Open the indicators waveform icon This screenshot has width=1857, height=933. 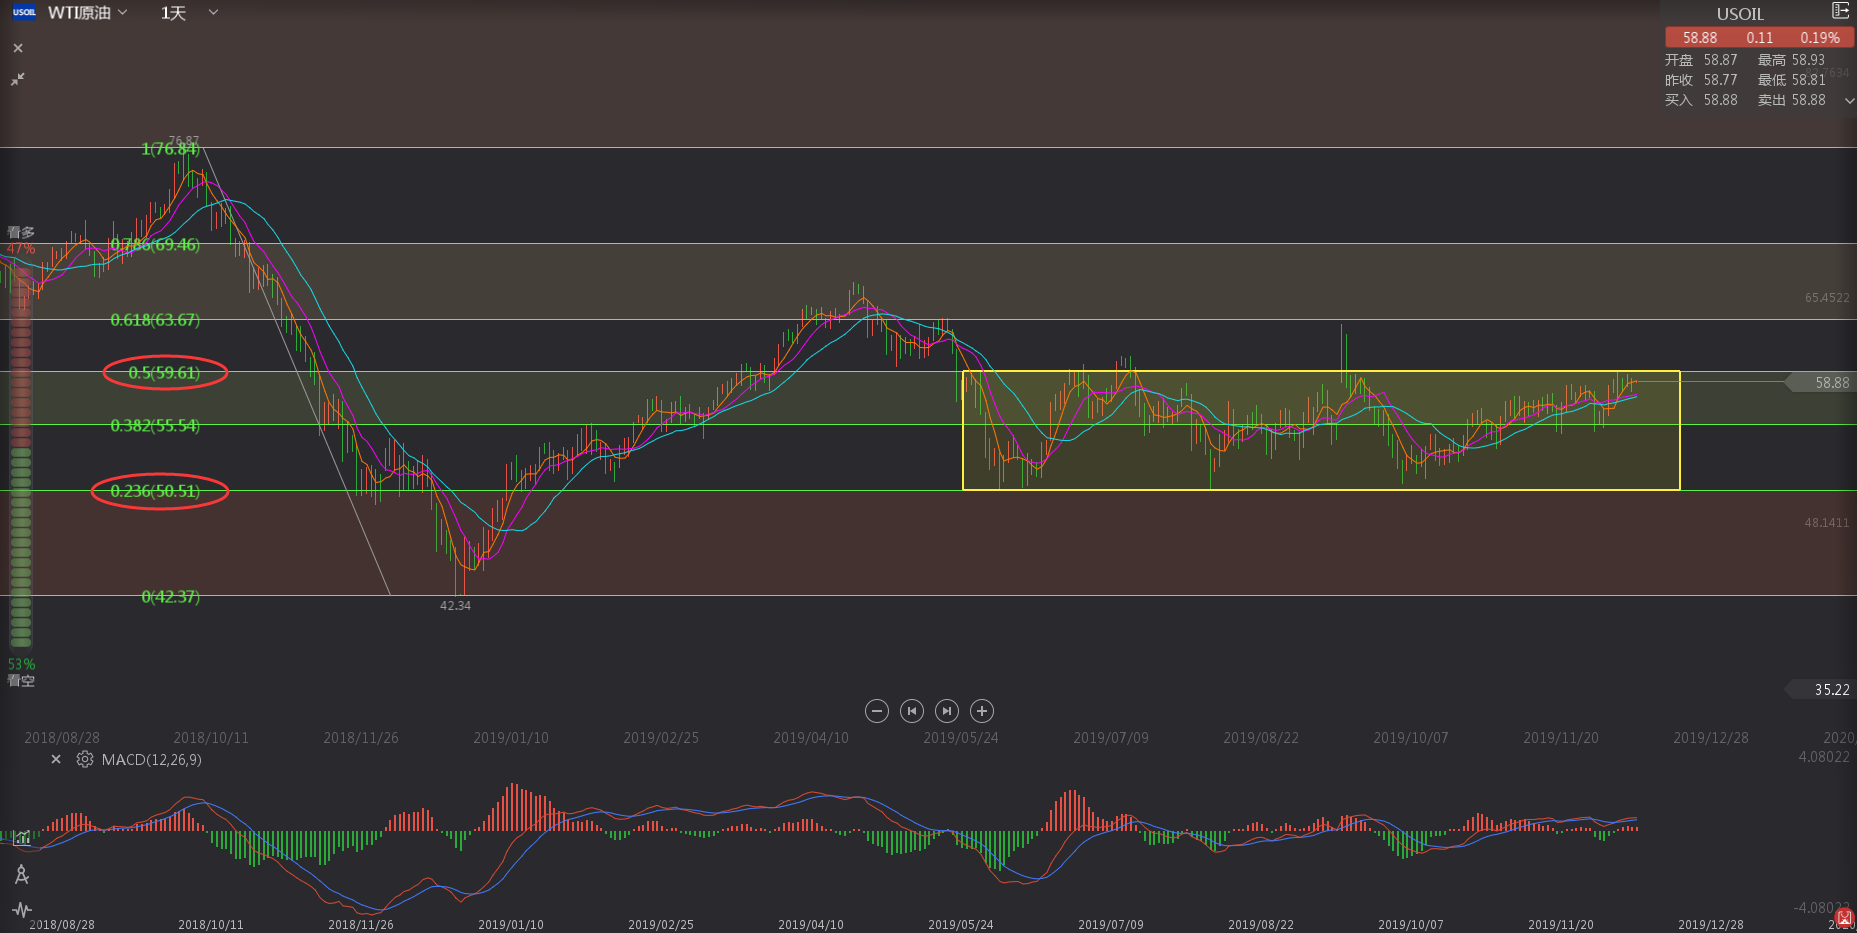(22, 910)
